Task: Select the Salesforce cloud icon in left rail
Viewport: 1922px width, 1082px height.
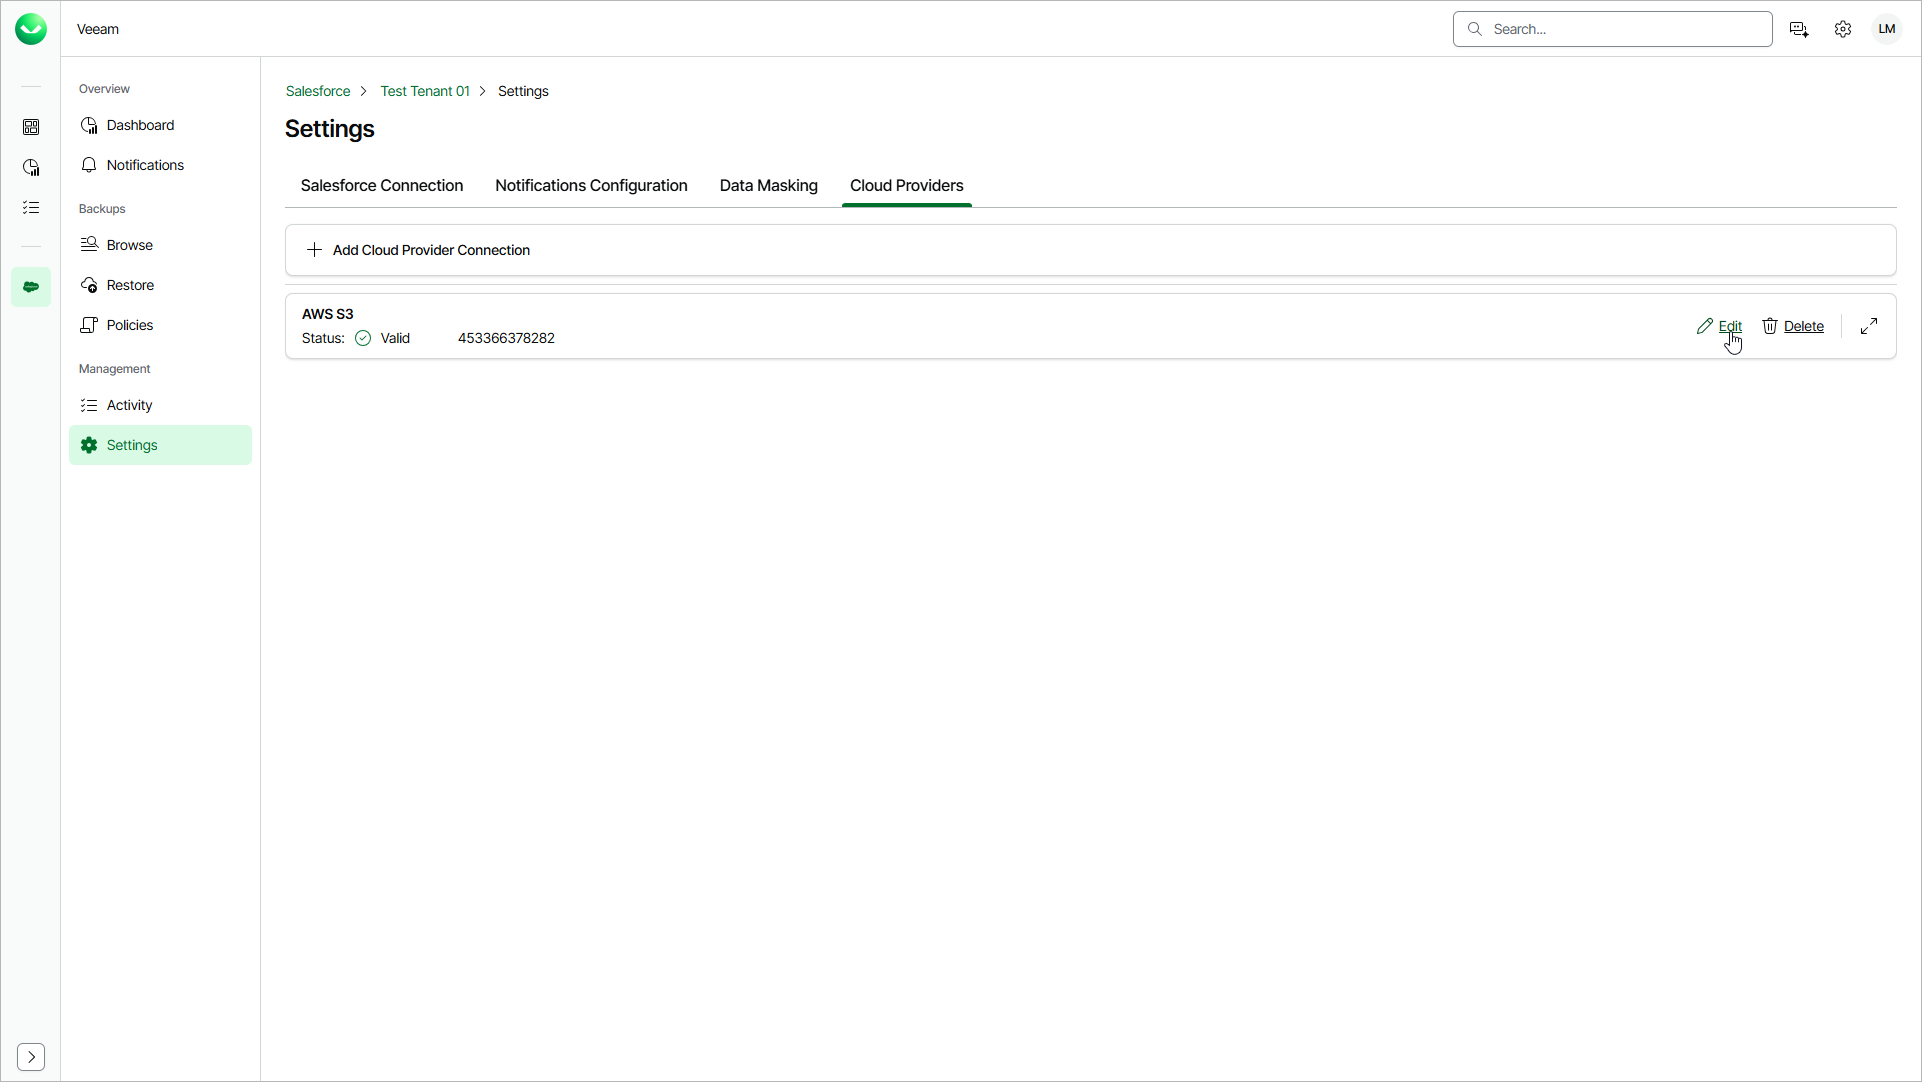Action: [31, 287]
